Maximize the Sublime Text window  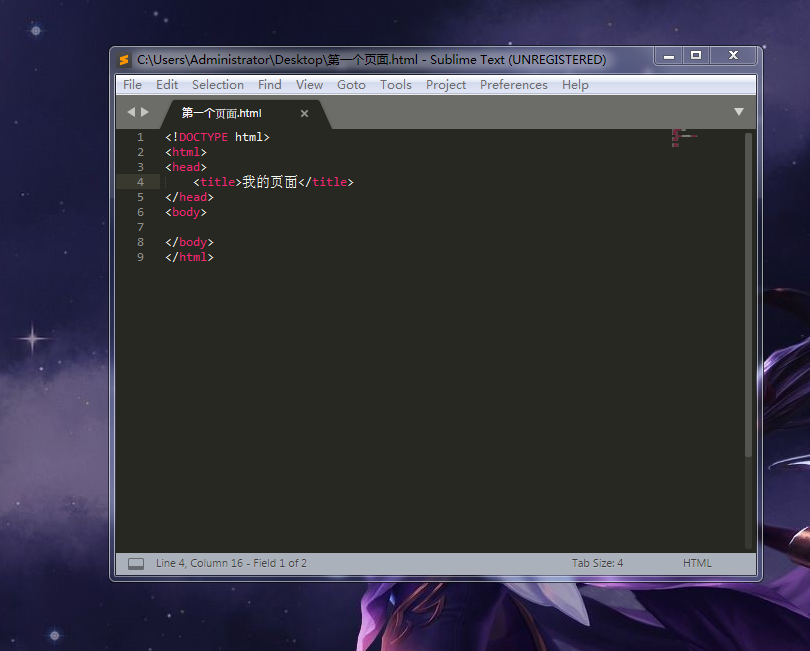(696, 56)
